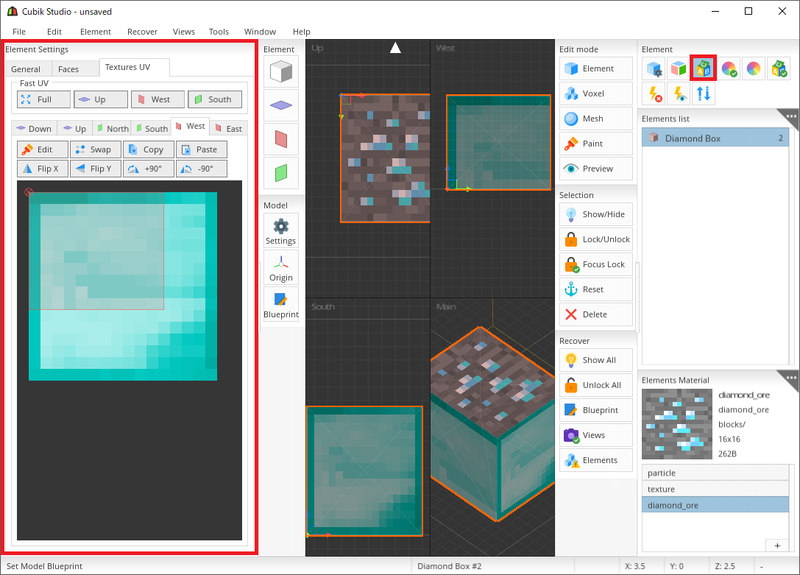The width and height of the screenshot is (800, 575).
Task: Open the Window menu
Action: [260, 32]
